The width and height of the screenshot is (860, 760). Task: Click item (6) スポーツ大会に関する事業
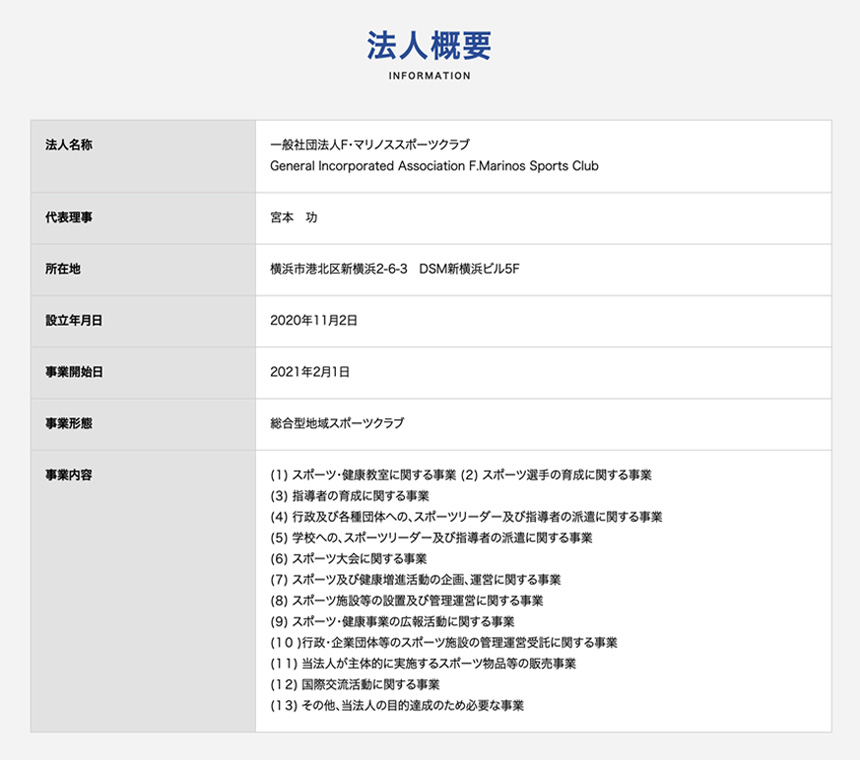tap(348, 559)
